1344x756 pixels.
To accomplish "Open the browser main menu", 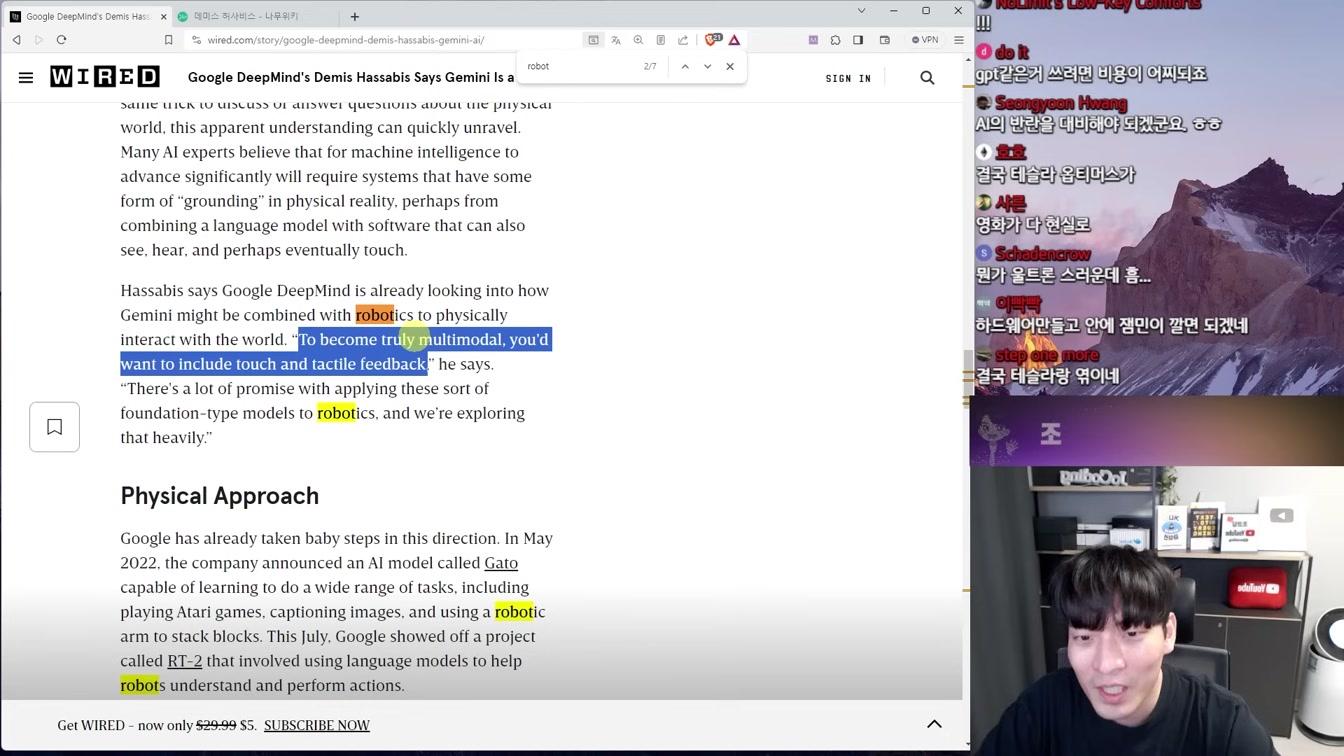I will (959, 40).
